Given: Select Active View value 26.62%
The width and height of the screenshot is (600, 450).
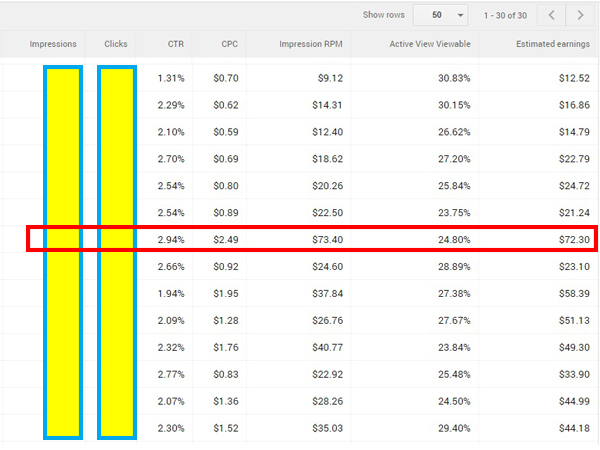Looking at the screenshot, I should tap(454, 132).
